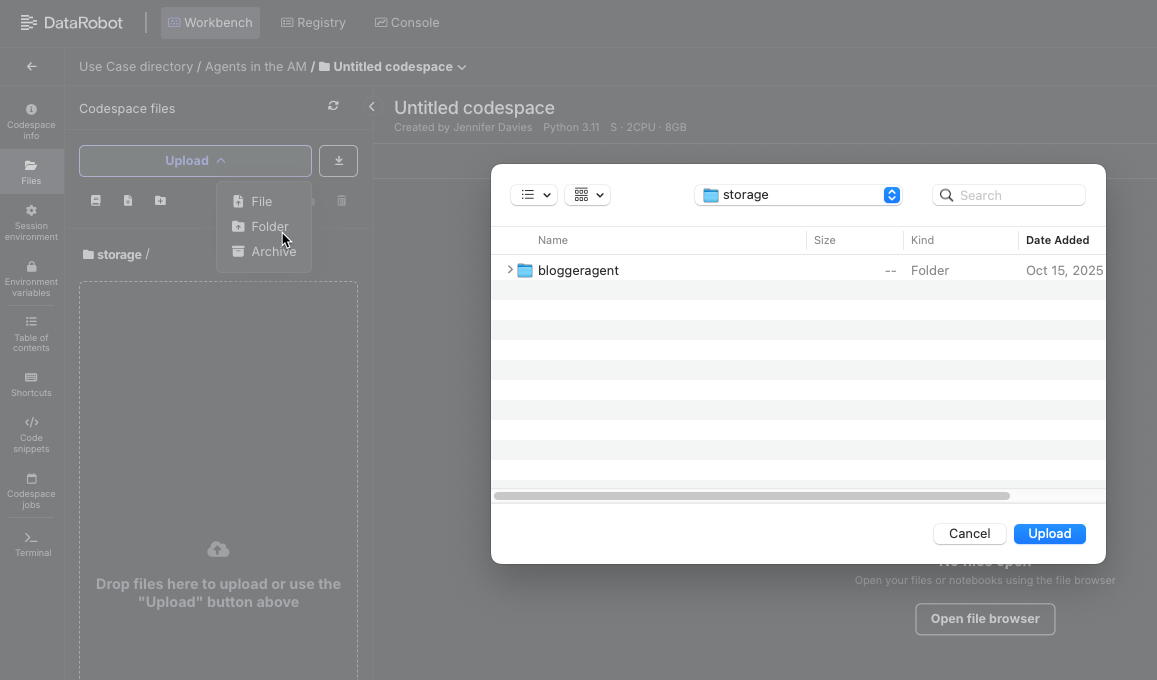1157x680 pixels.
Task: Open the Environment variables lock icon
Action: click(31, 267)
